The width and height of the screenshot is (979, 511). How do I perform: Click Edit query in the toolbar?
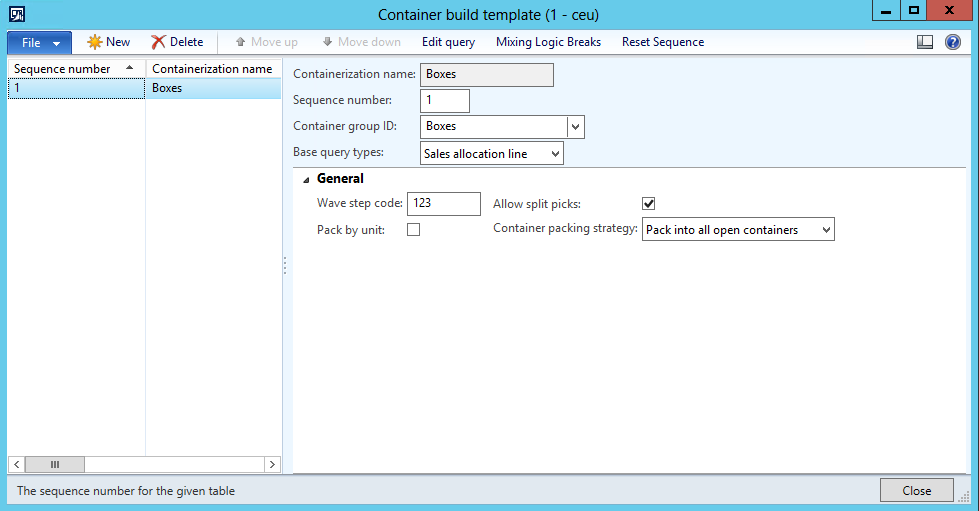coord(448,42)
